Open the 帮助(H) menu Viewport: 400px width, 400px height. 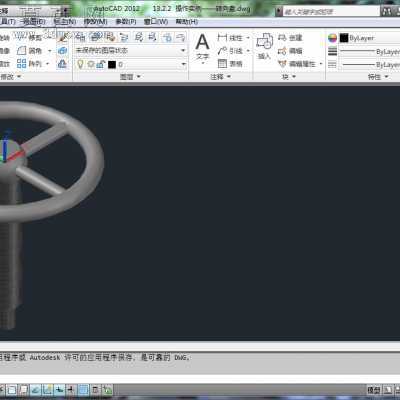click(x=187, y=22)
